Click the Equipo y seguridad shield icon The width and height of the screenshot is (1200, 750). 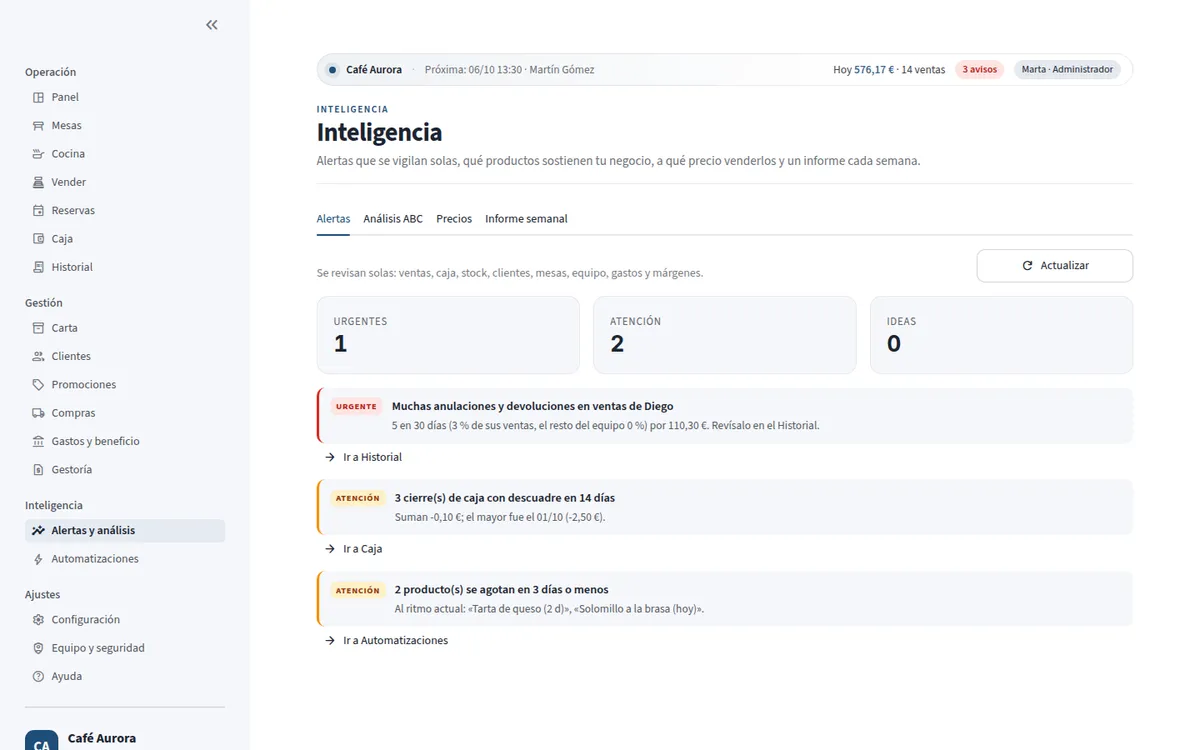click(38, 648)
